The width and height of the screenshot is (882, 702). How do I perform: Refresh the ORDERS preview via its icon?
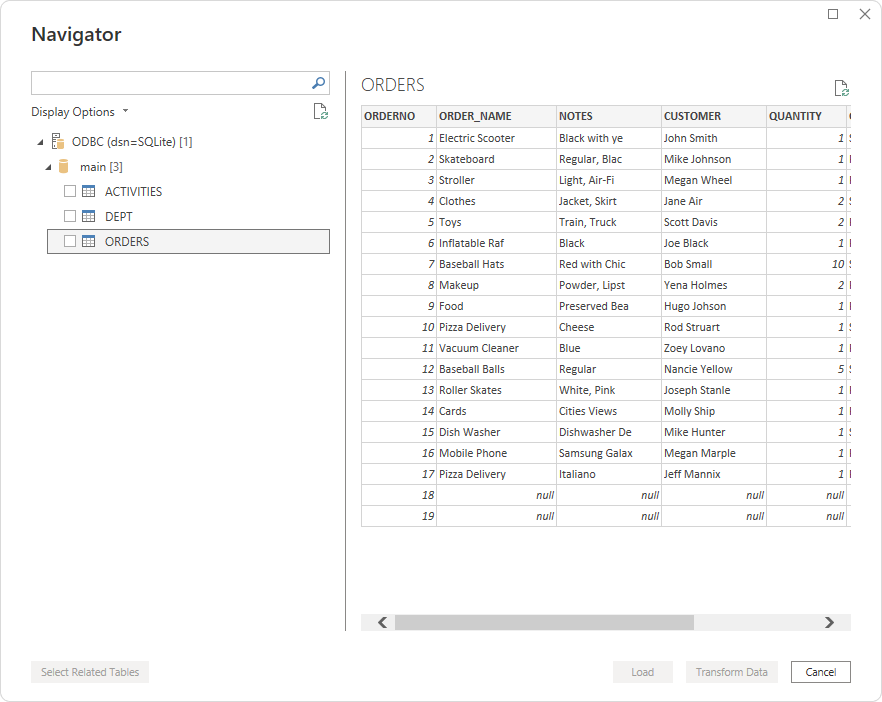pyautogui.click(x=841, y=88)
